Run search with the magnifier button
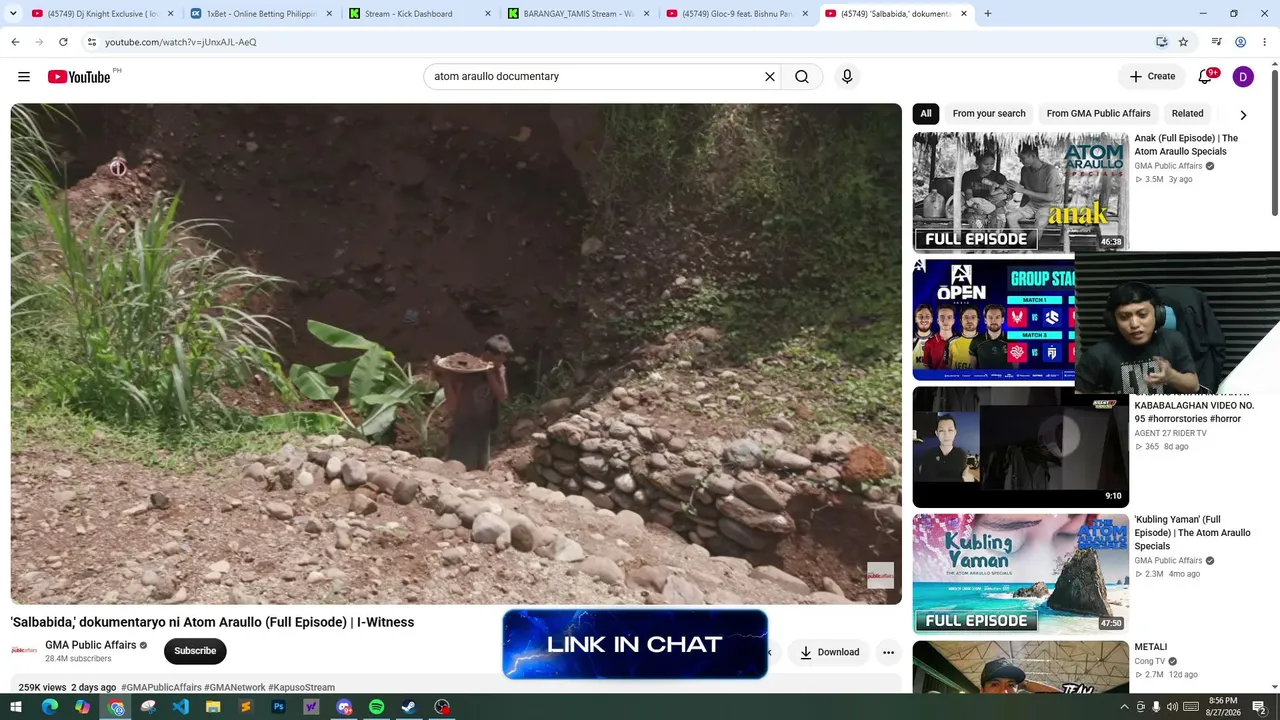This screenshot has height=720, width=1280. point(802,77)
